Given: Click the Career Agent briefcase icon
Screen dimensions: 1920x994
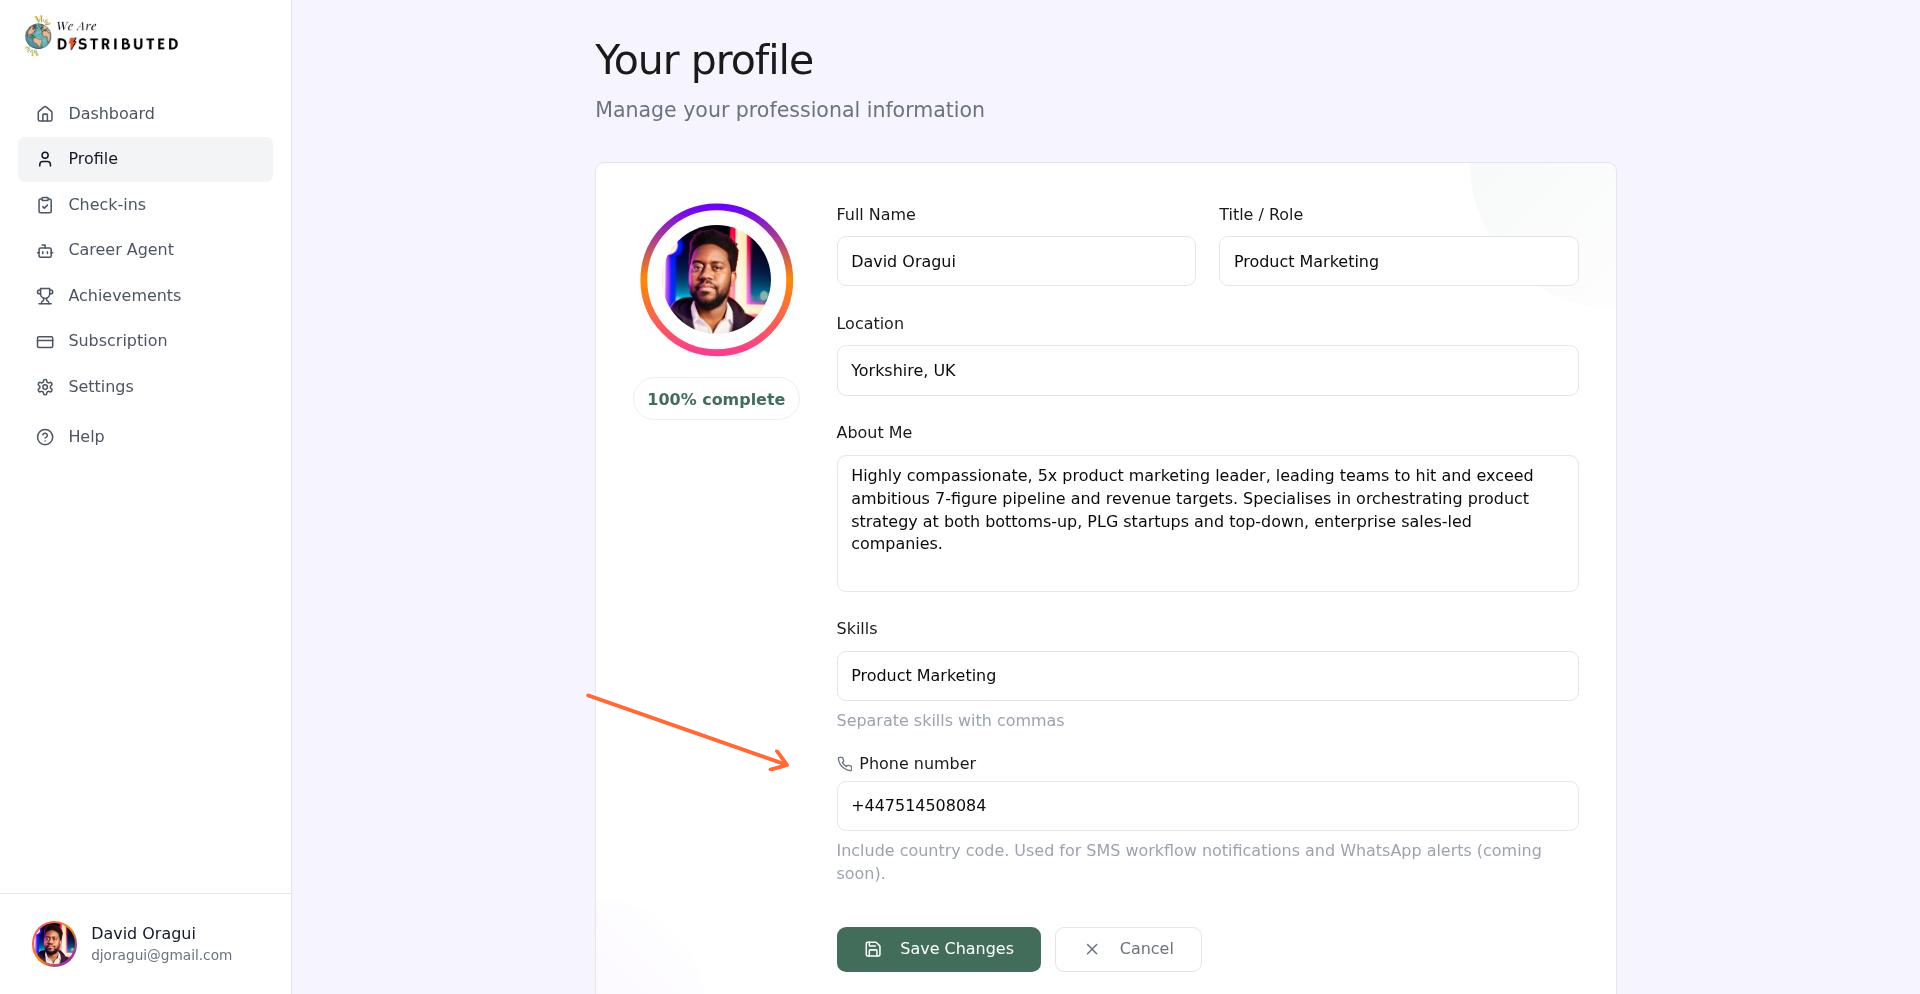Looking at the screenshot, I should tap(45, 250).
